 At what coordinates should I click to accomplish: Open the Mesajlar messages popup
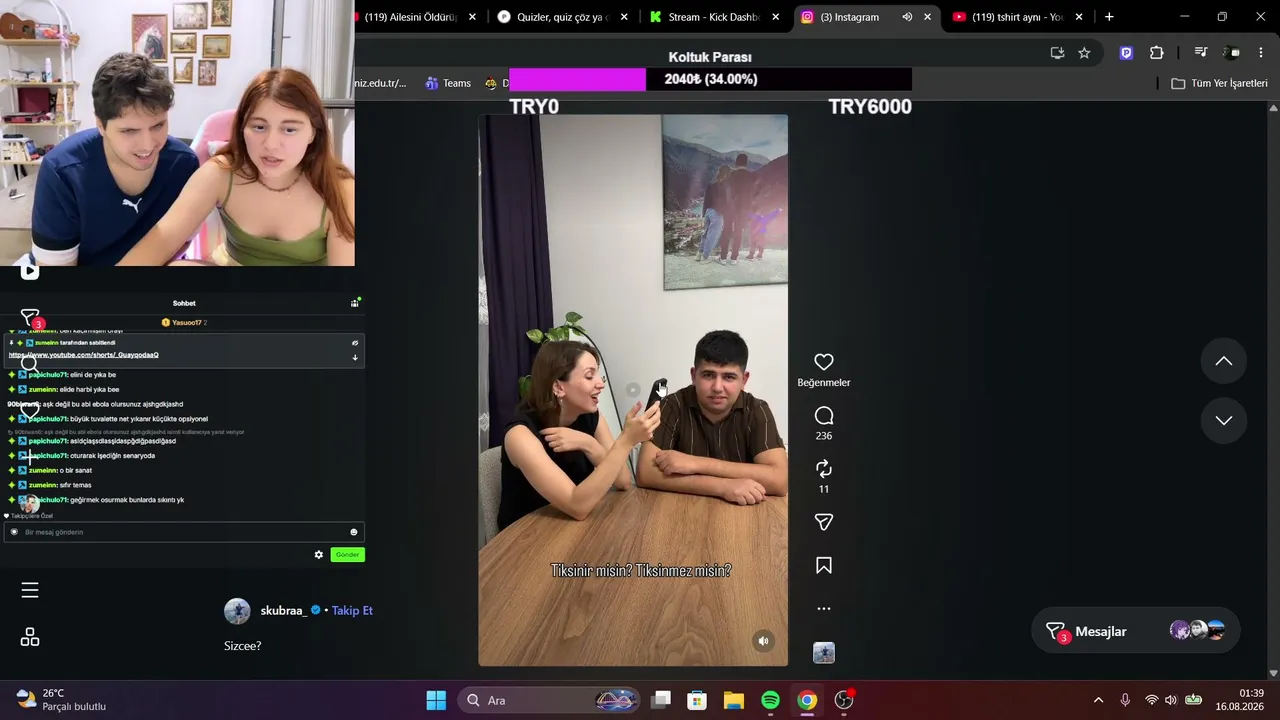point(1135,631)
